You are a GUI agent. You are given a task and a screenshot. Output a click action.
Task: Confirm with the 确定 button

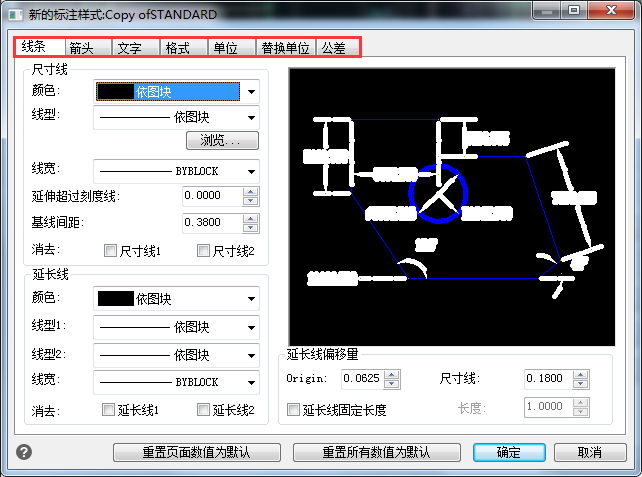[509, 452]
